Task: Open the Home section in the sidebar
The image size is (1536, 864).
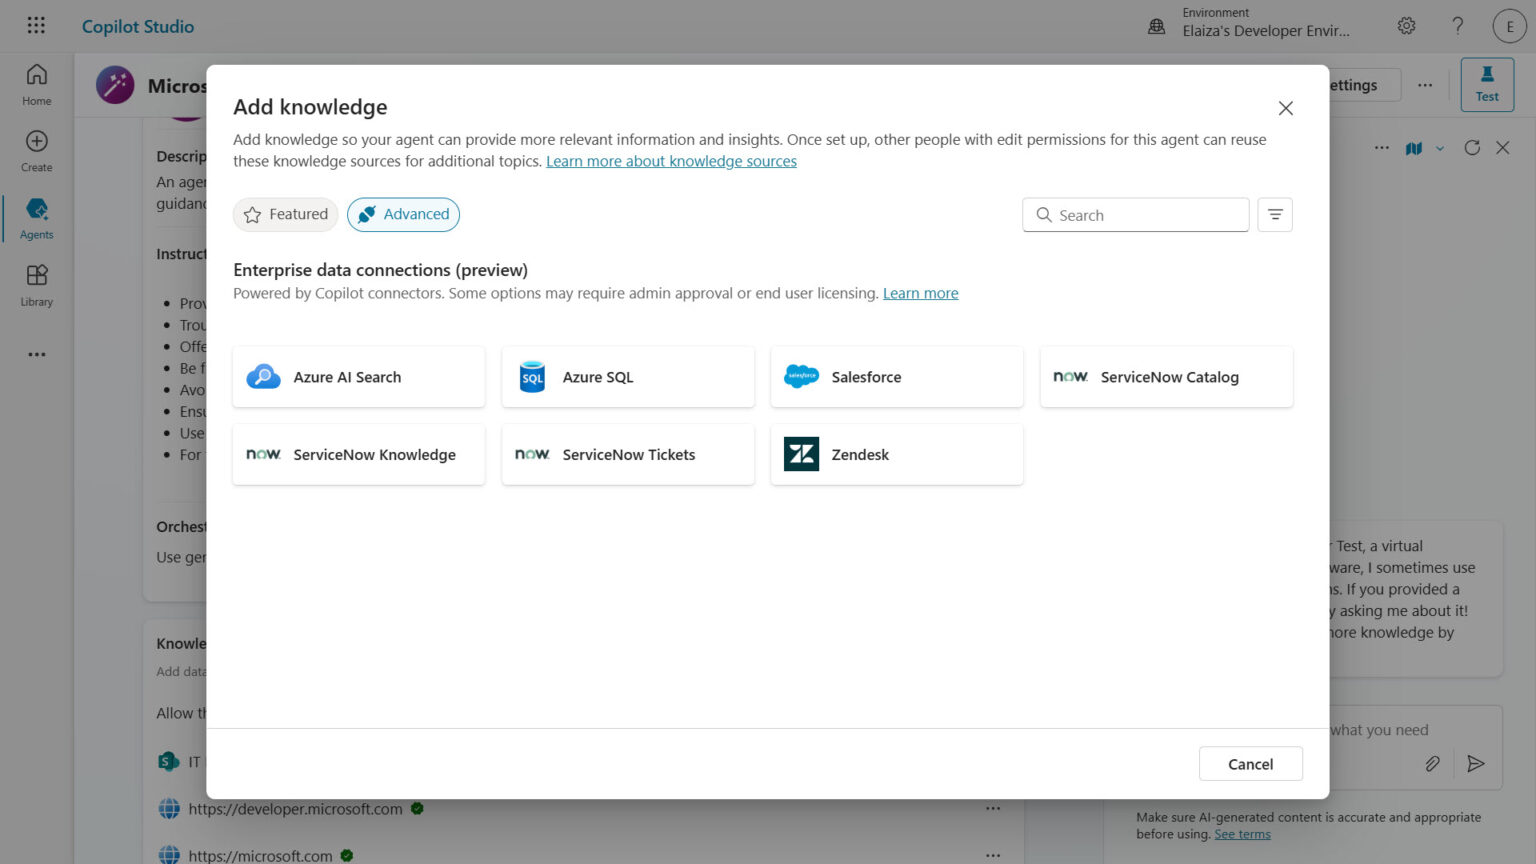Action: (x=35, y=82)
